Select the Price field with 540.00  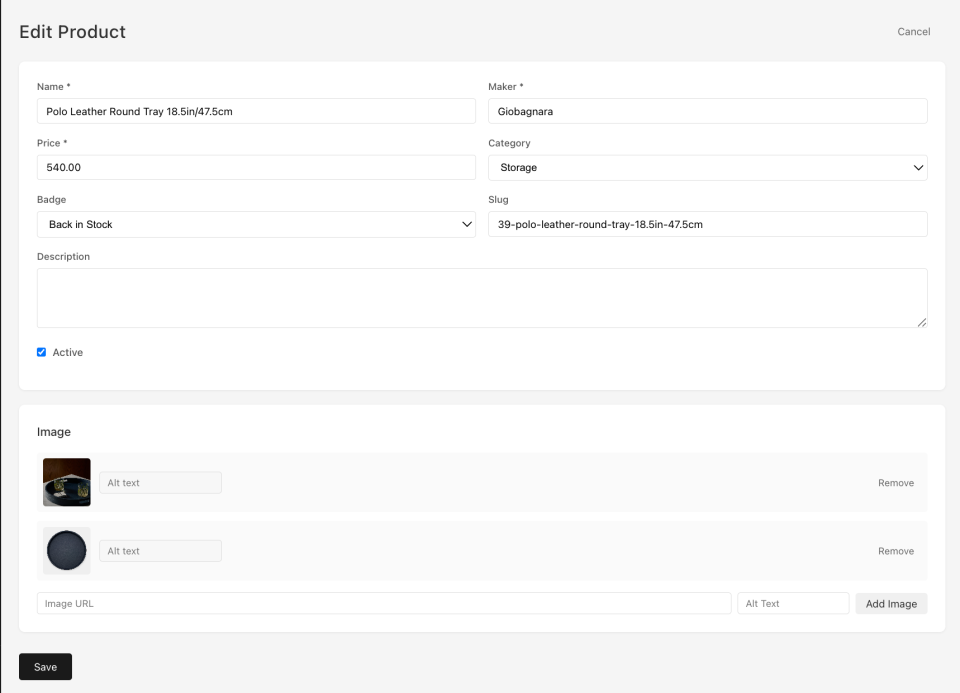(x=256, y=167)
